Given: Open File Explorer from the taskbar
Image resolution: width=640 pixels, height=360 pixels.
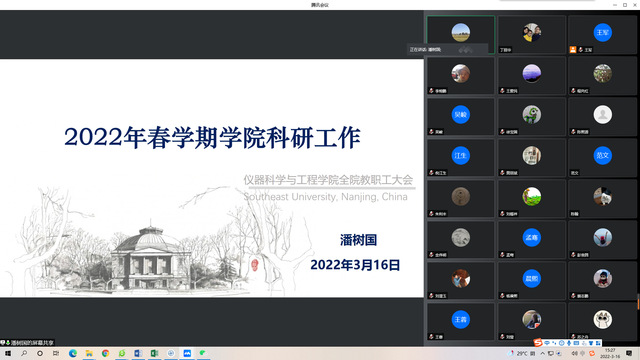Looking at the screenshot, I should pyautogui.click(x=89, y=353).
